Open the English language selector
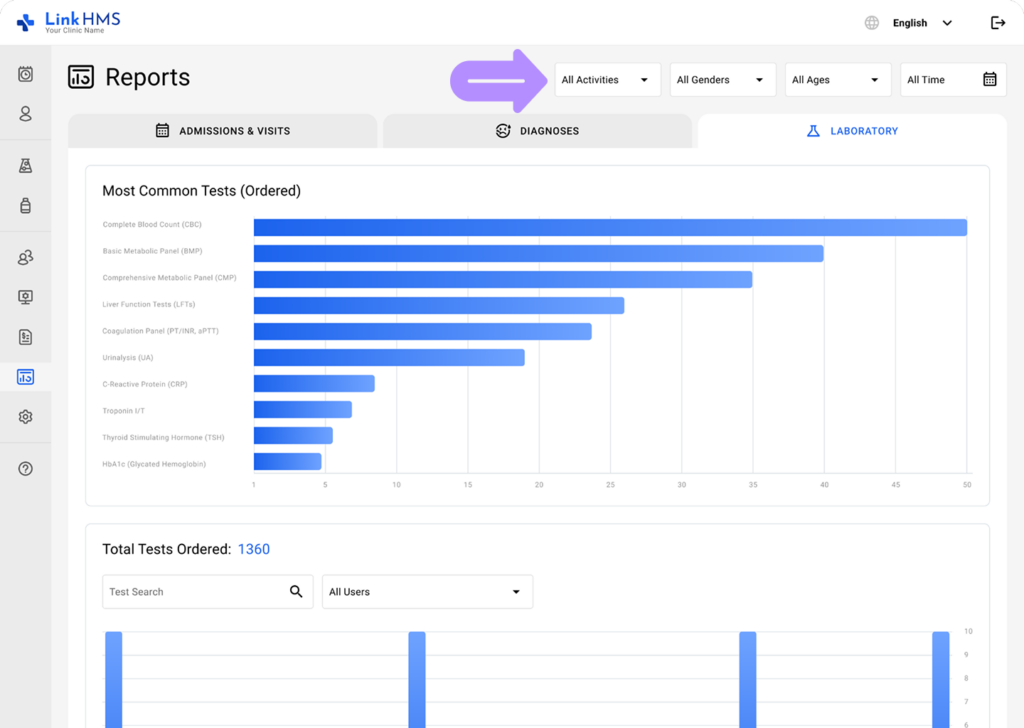The height and width of the screenshot is (728, 1024). click(x=909, y=23)
